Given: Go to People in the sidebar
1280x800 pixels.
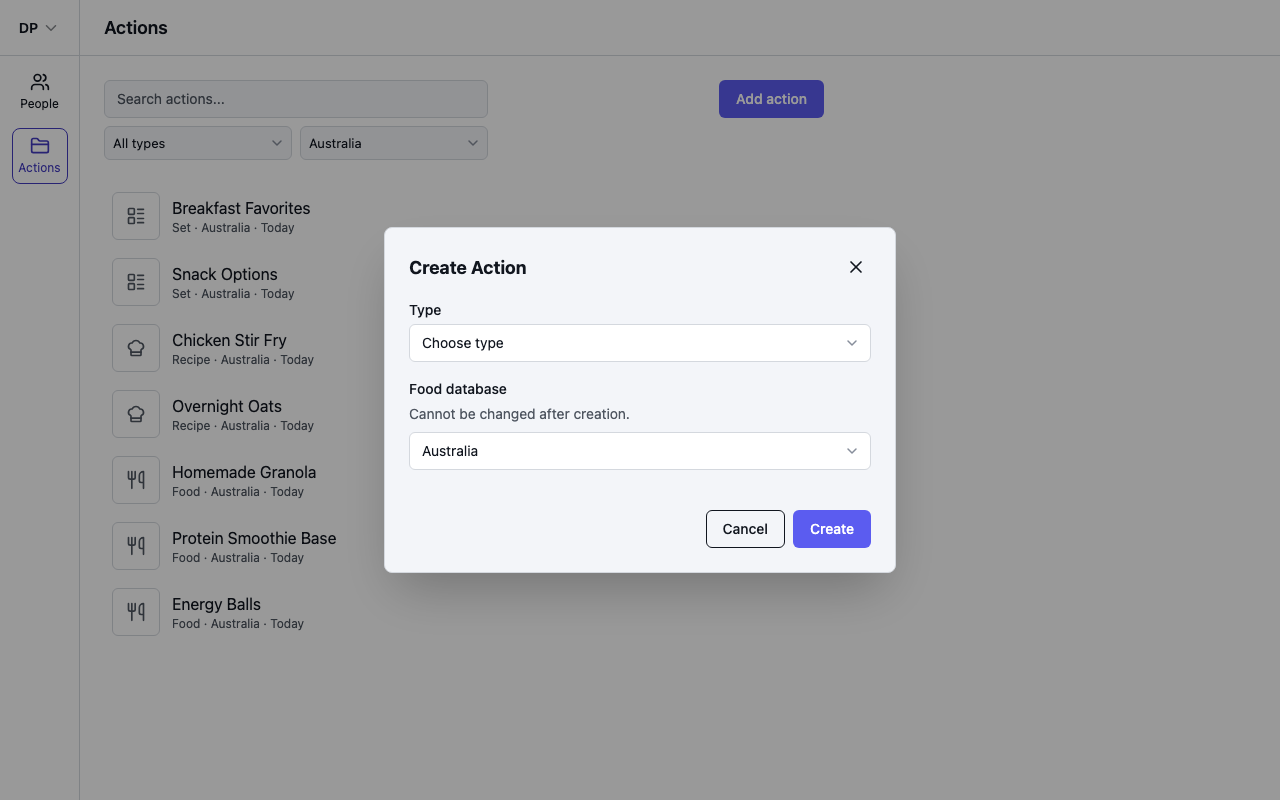Looking at the screenshot, I should point(40,91).
